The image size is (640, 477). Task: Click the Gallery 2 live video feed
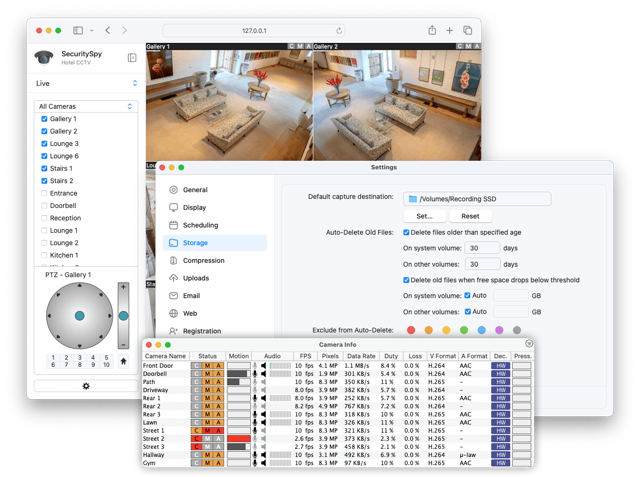tap(397, 105)
